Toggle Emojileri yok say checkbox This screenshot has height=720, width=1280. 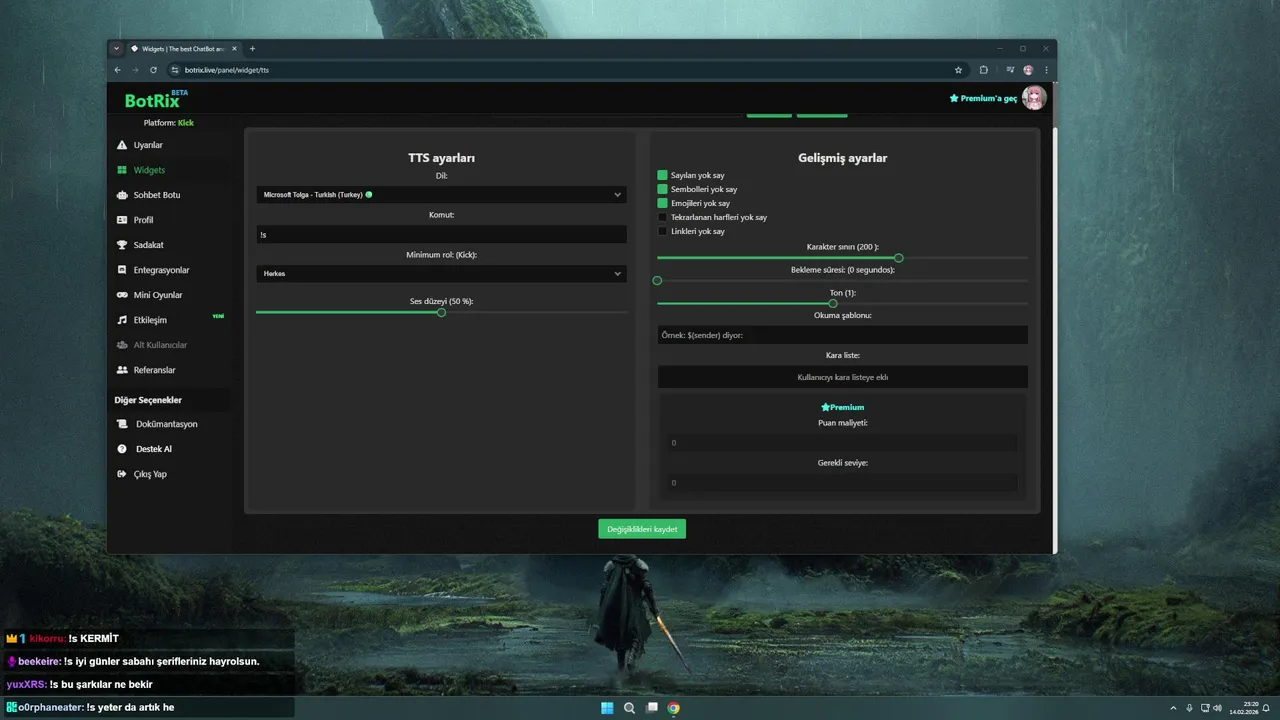[x=662, y=203]
